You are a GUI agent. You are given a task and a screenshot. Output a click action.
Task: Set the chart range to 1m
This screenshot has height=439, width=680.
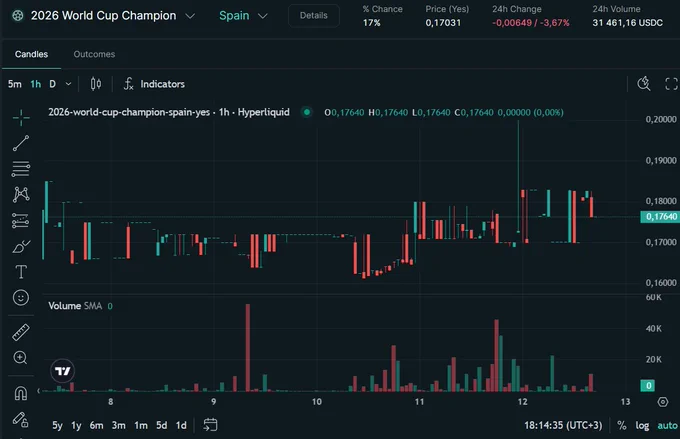coord(141,426)
